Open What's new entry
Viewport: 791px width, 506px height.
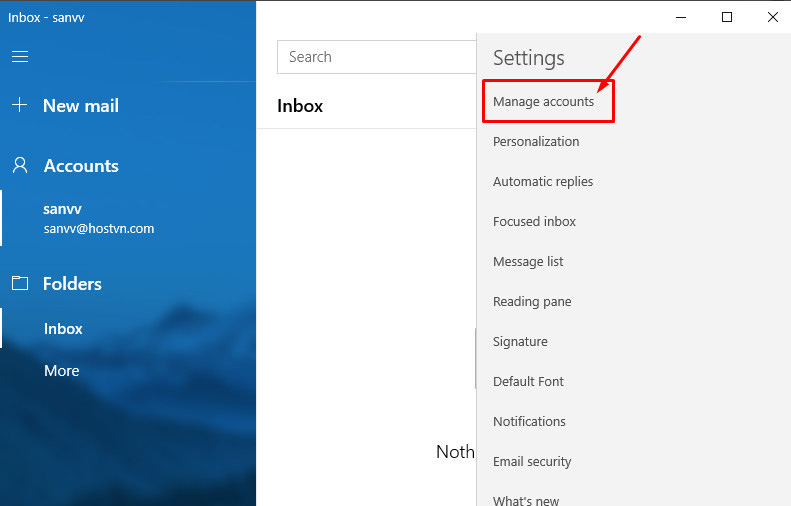(x=526, y=499)
